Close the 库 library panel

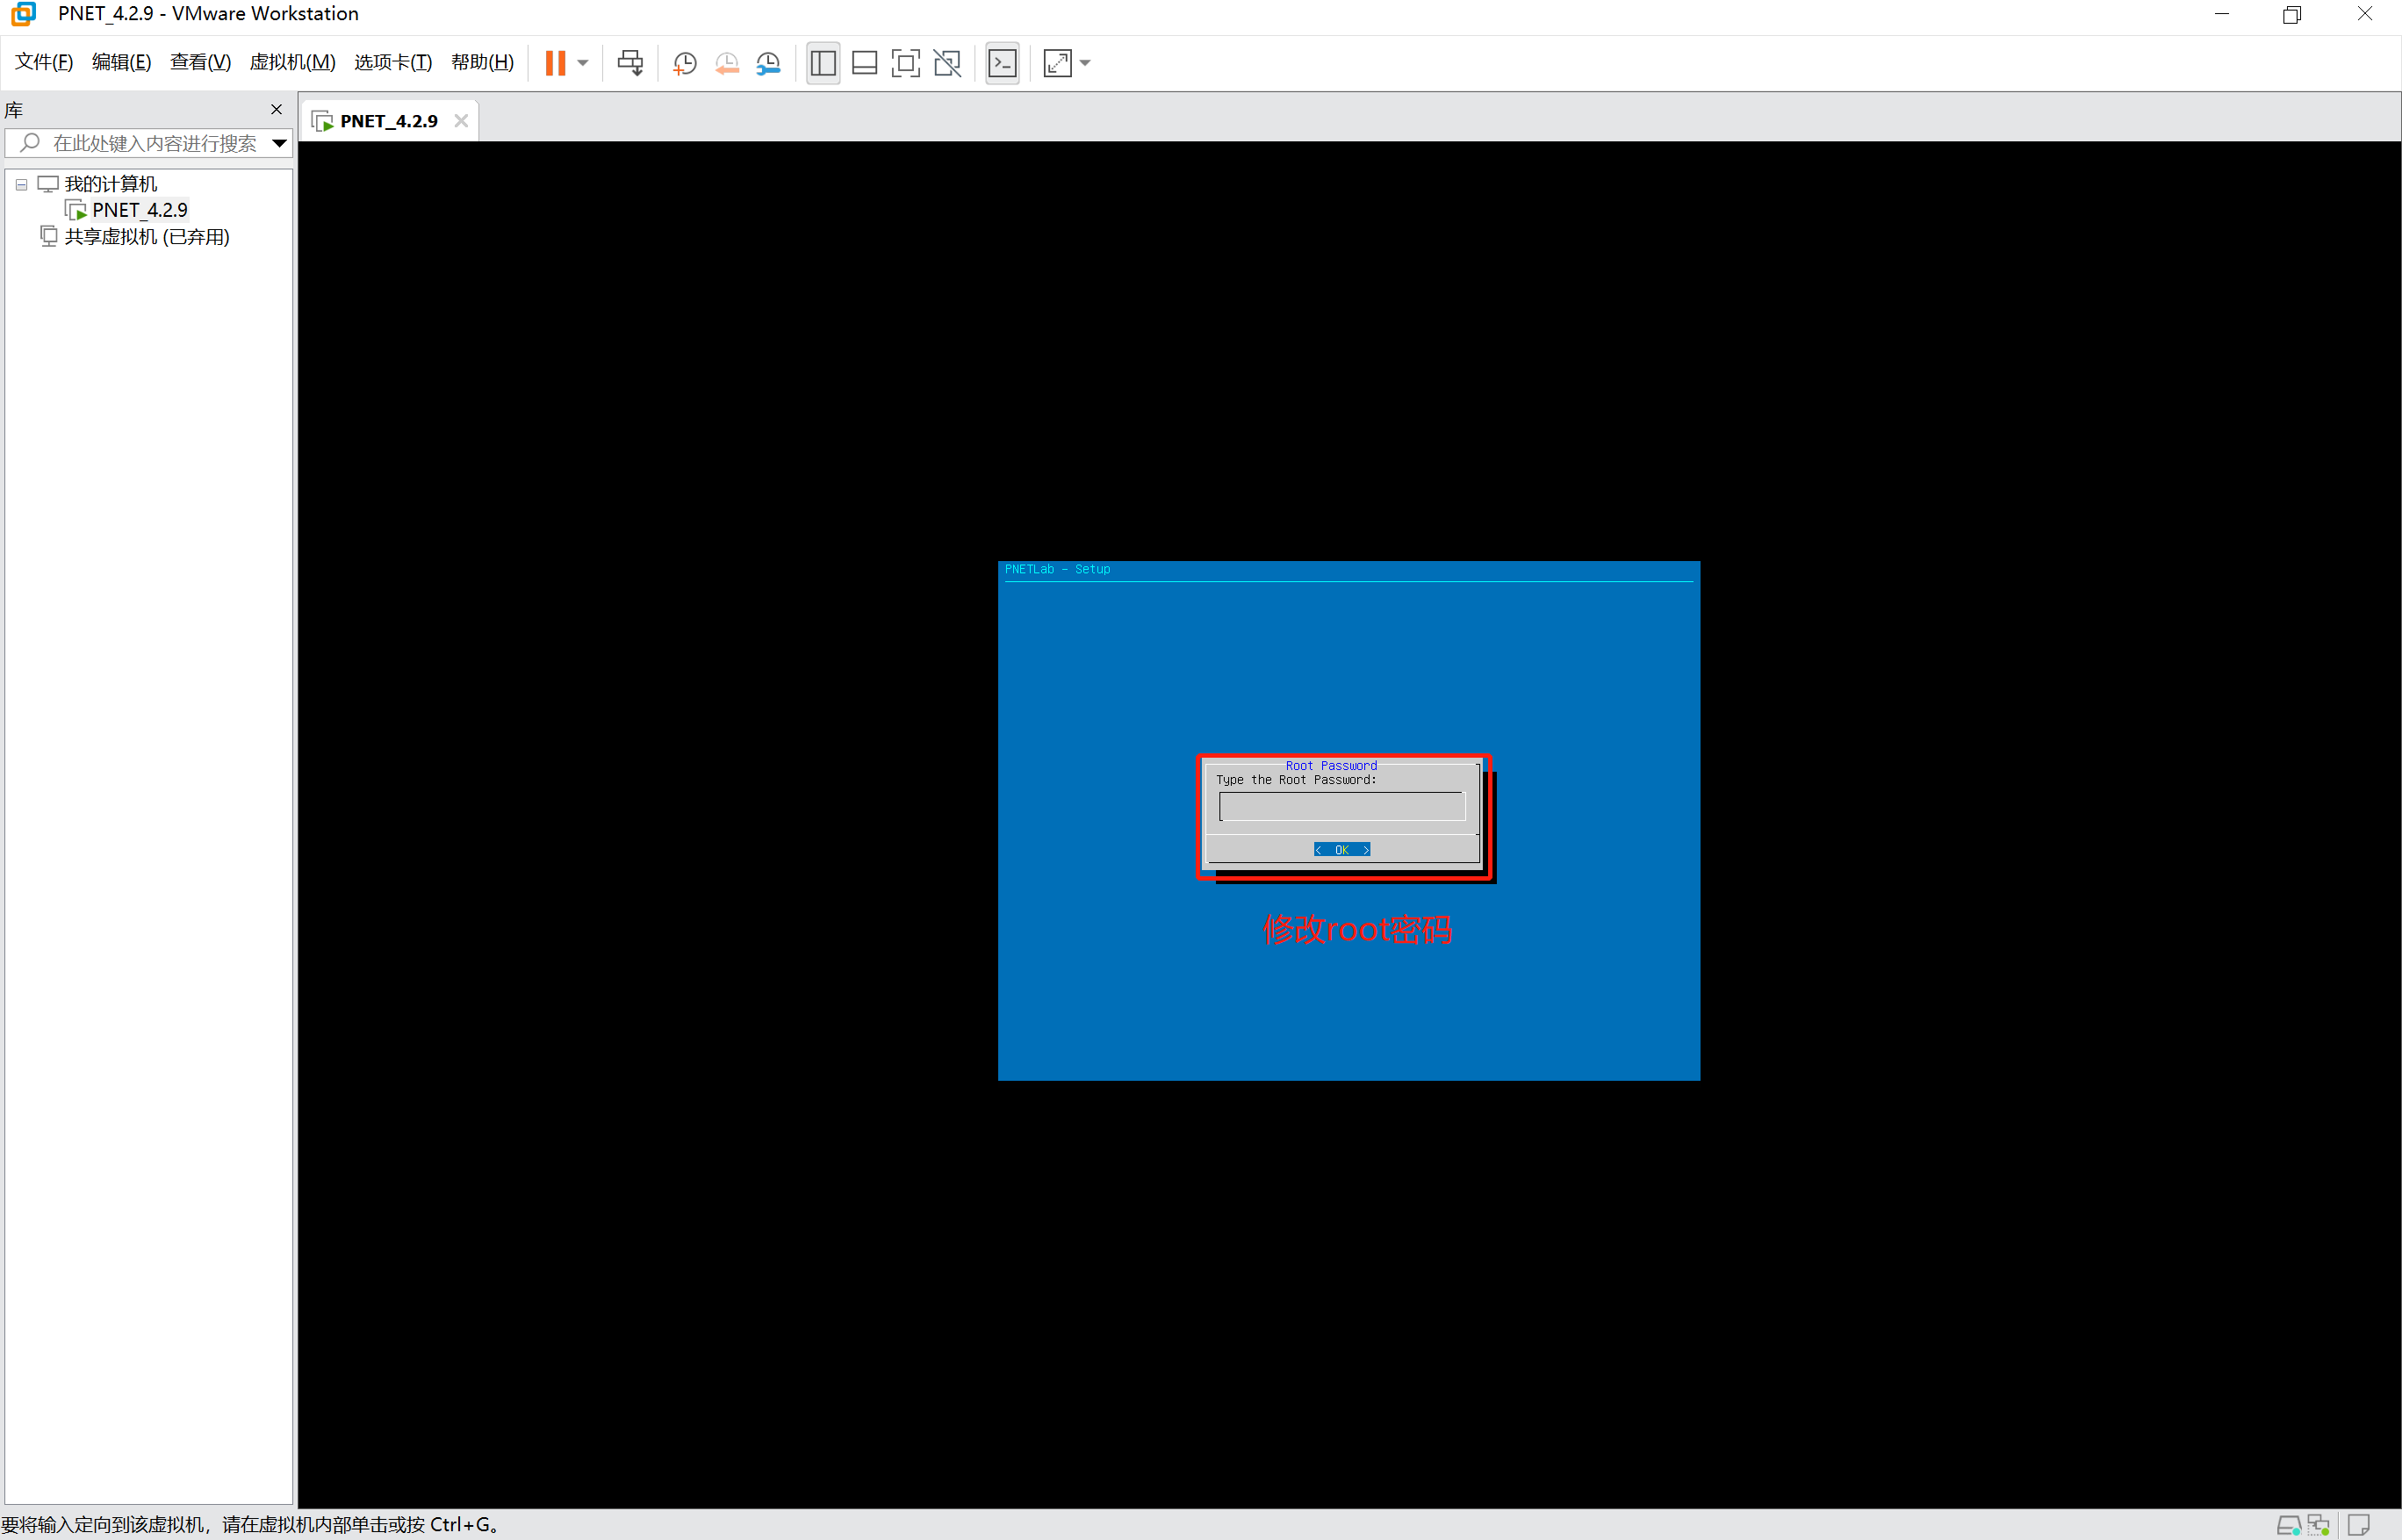pos(277,109)
